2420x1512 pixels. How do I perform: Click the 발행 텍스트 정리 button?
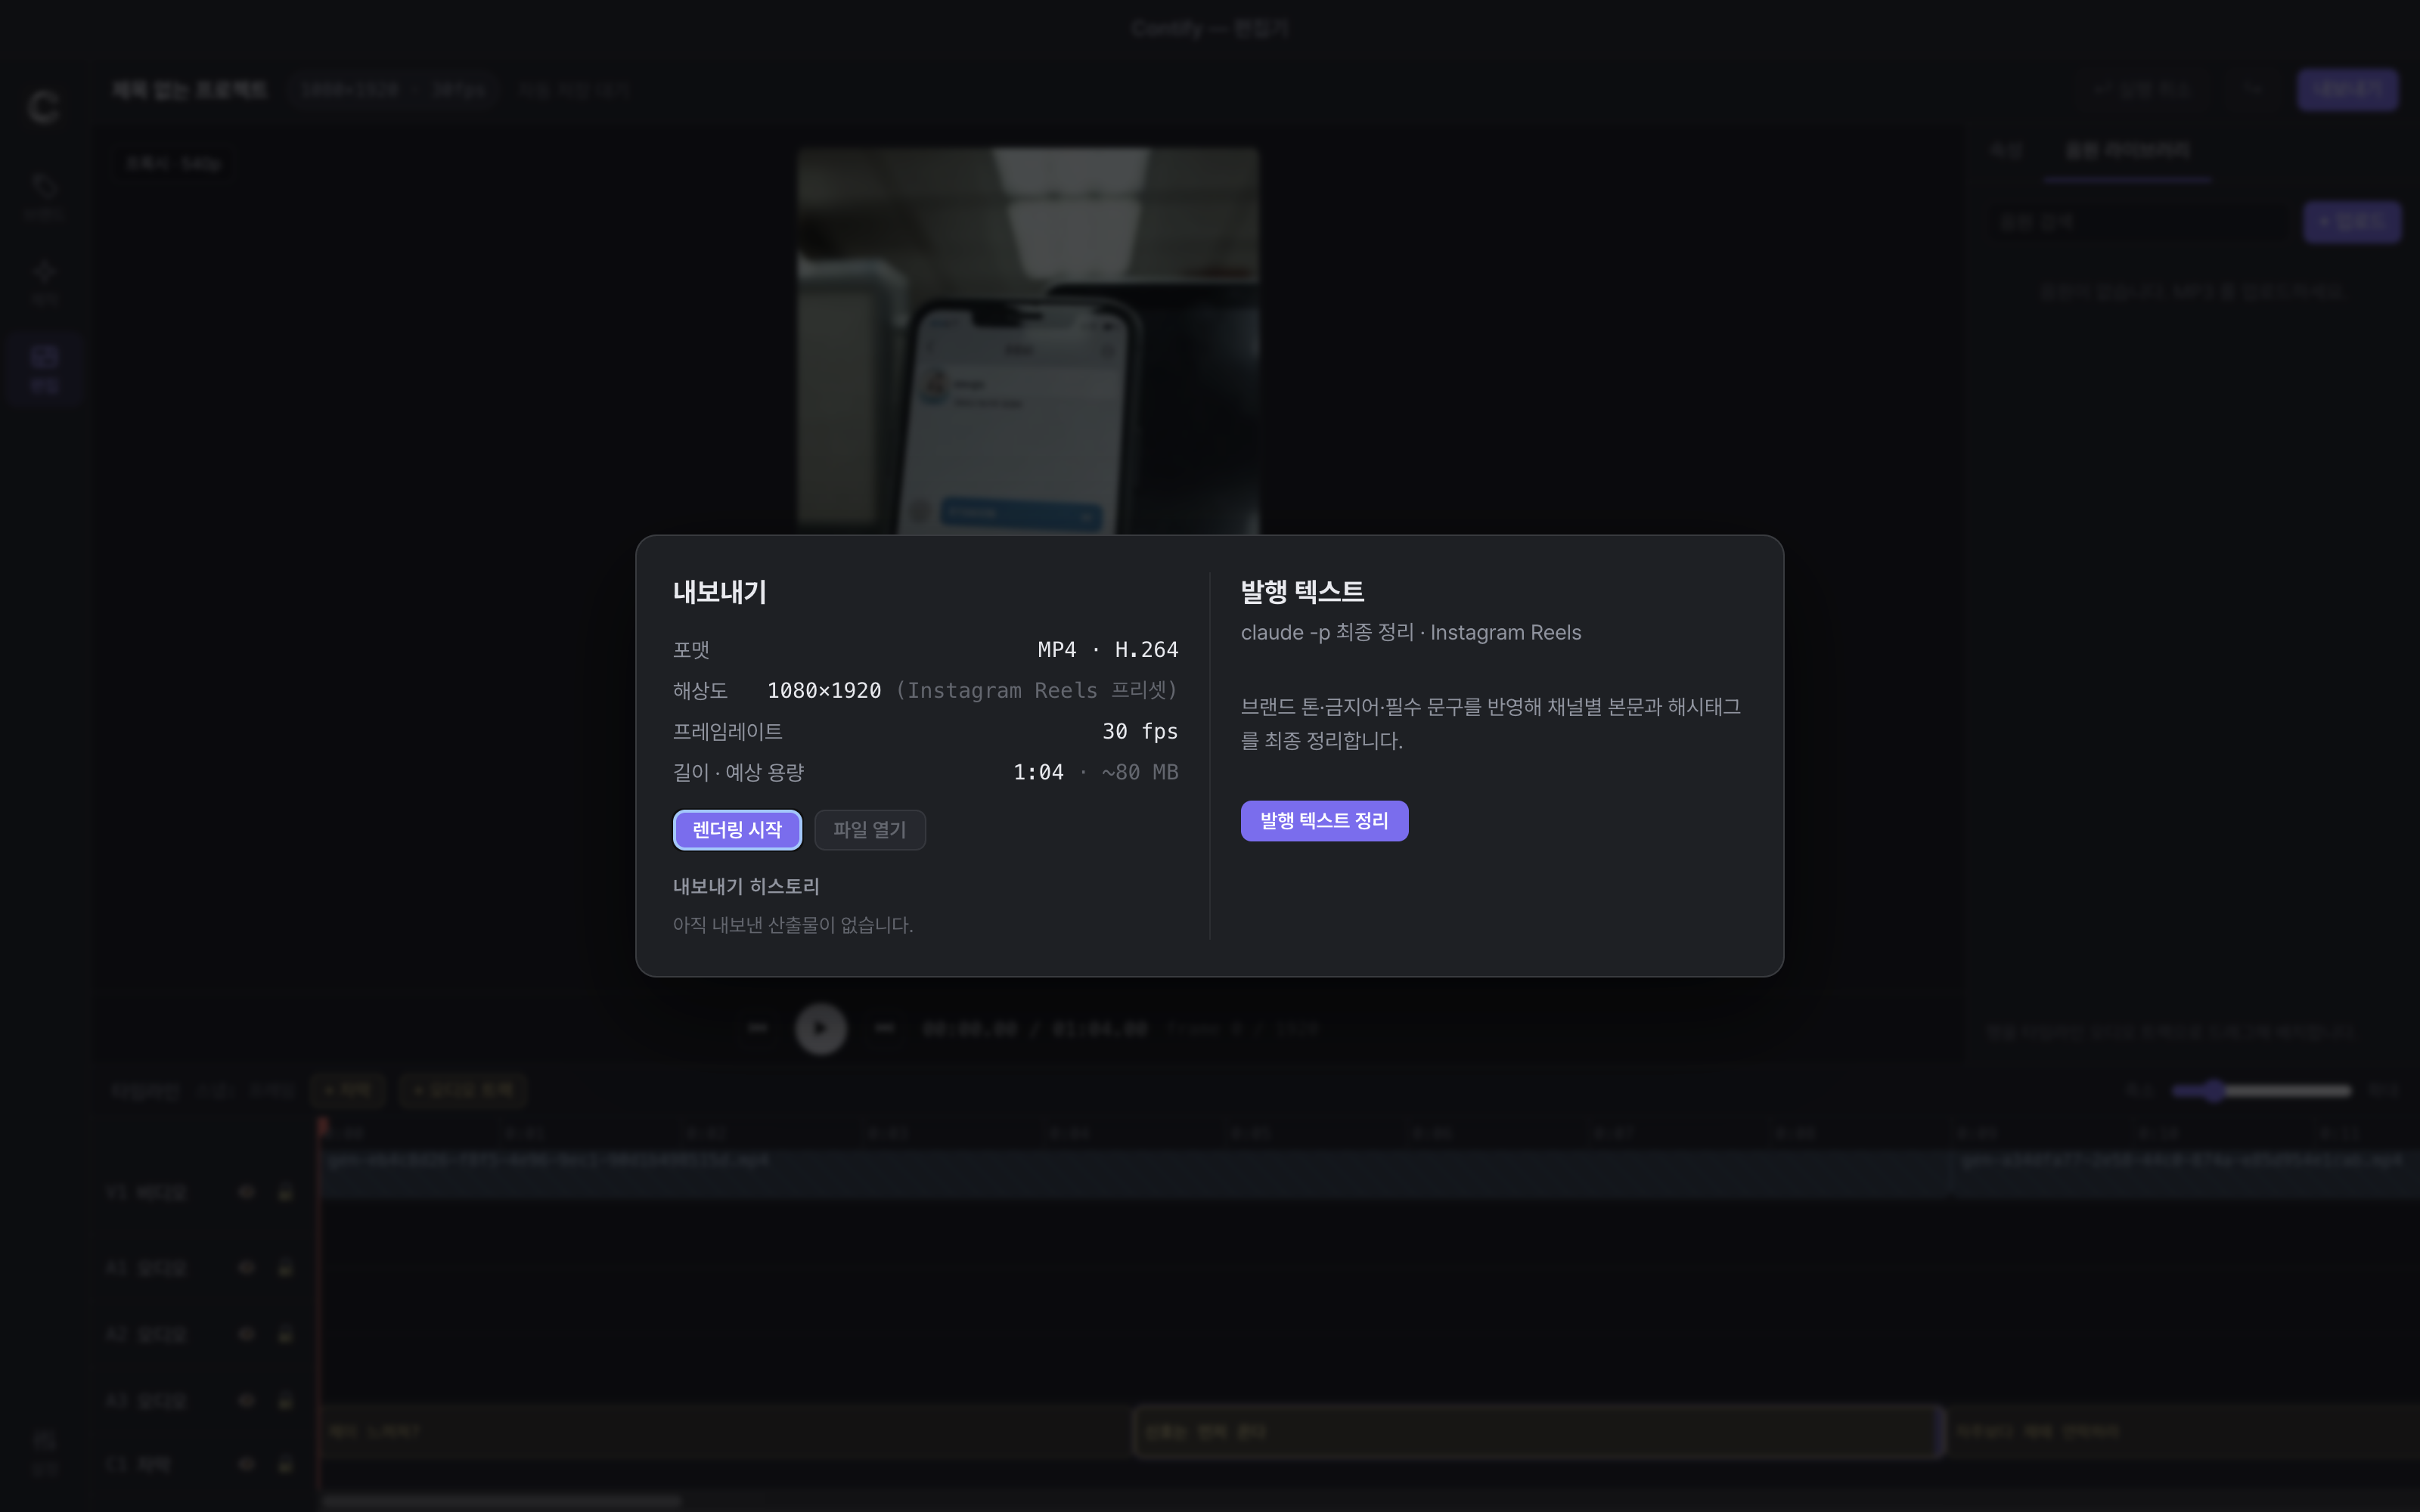(1324, 821)
